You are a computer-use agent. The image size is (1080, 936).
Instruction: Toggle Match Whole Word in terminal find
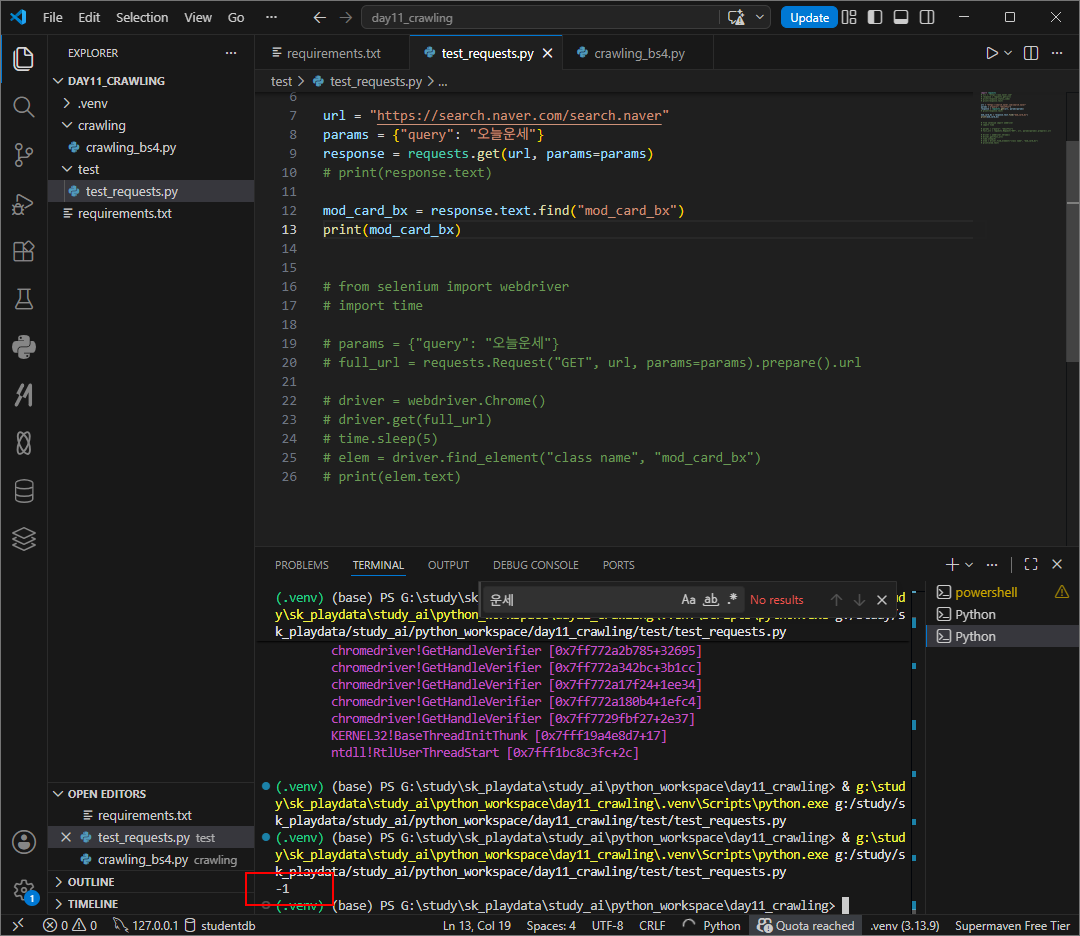[x=711, y=600]
